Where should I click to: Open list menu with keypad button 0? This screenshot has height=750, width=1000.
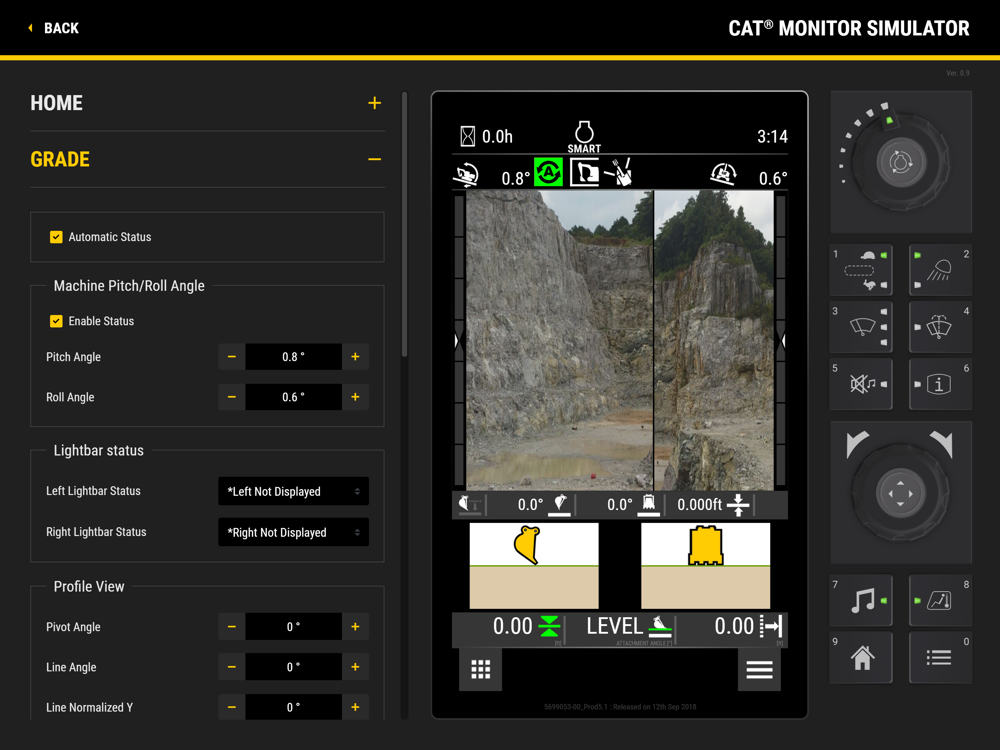(941, 658)
